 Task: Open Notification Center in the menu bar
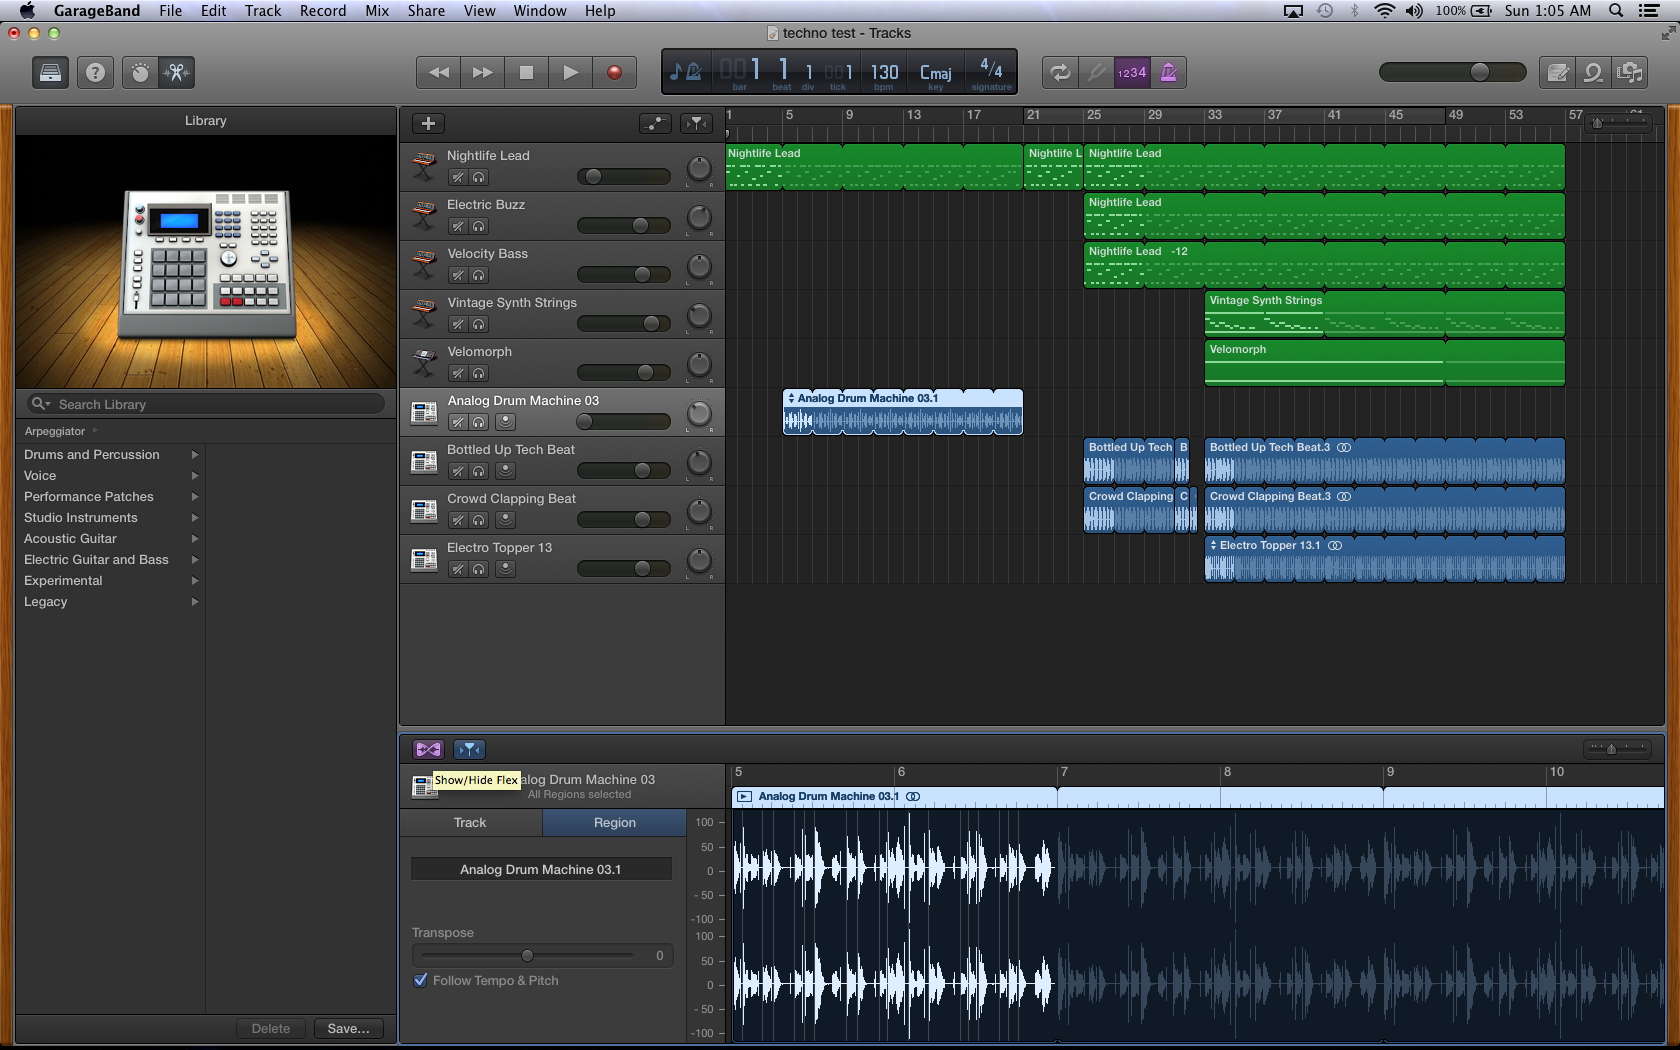point(1650,10)
